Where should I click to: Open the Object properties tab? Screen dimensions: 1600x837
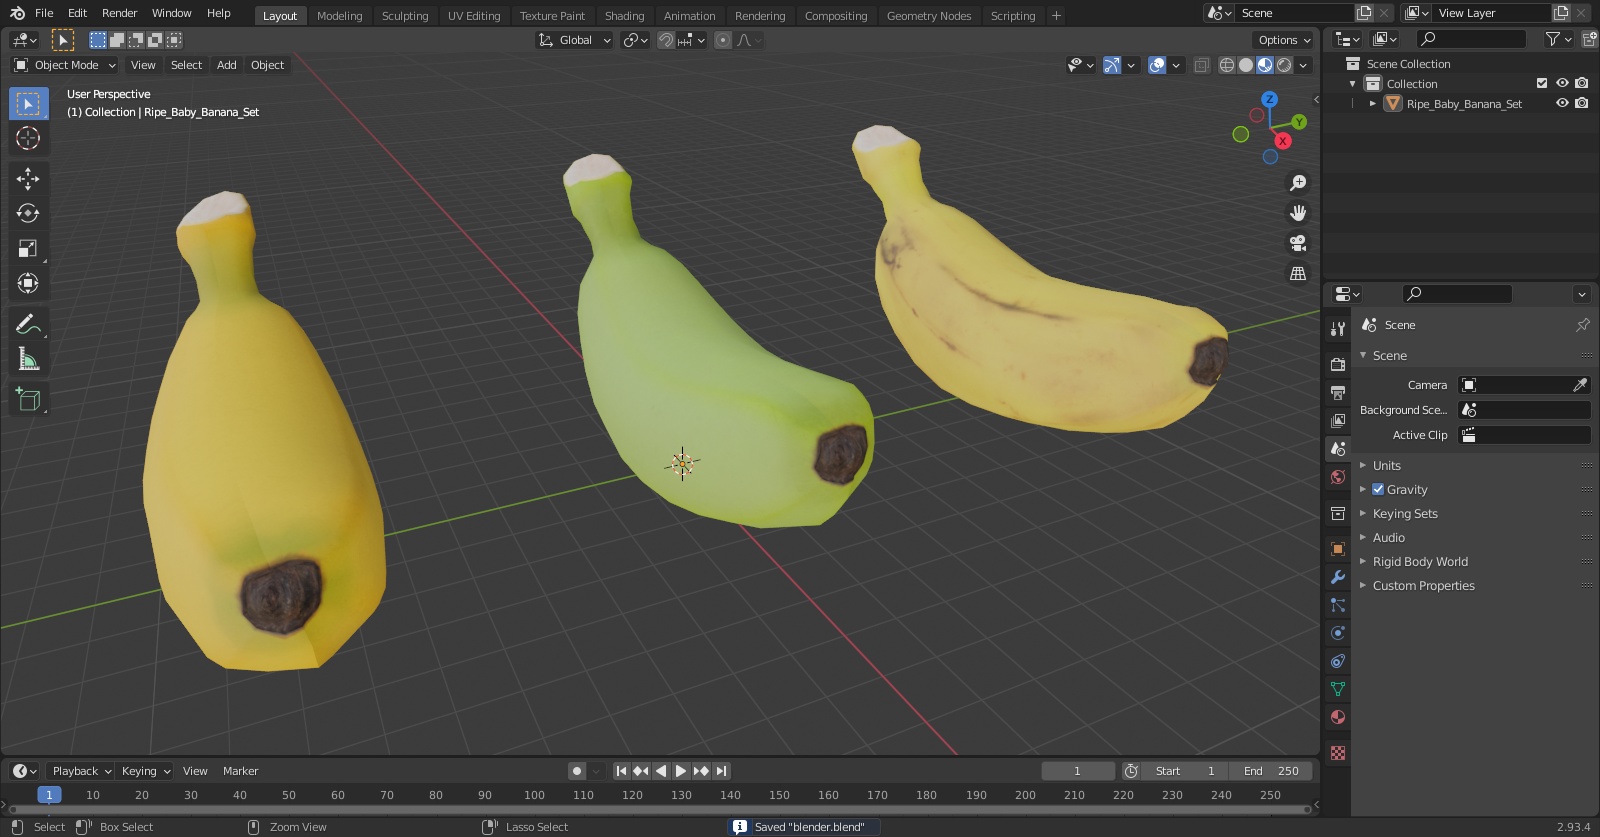tap(1337, 549)
